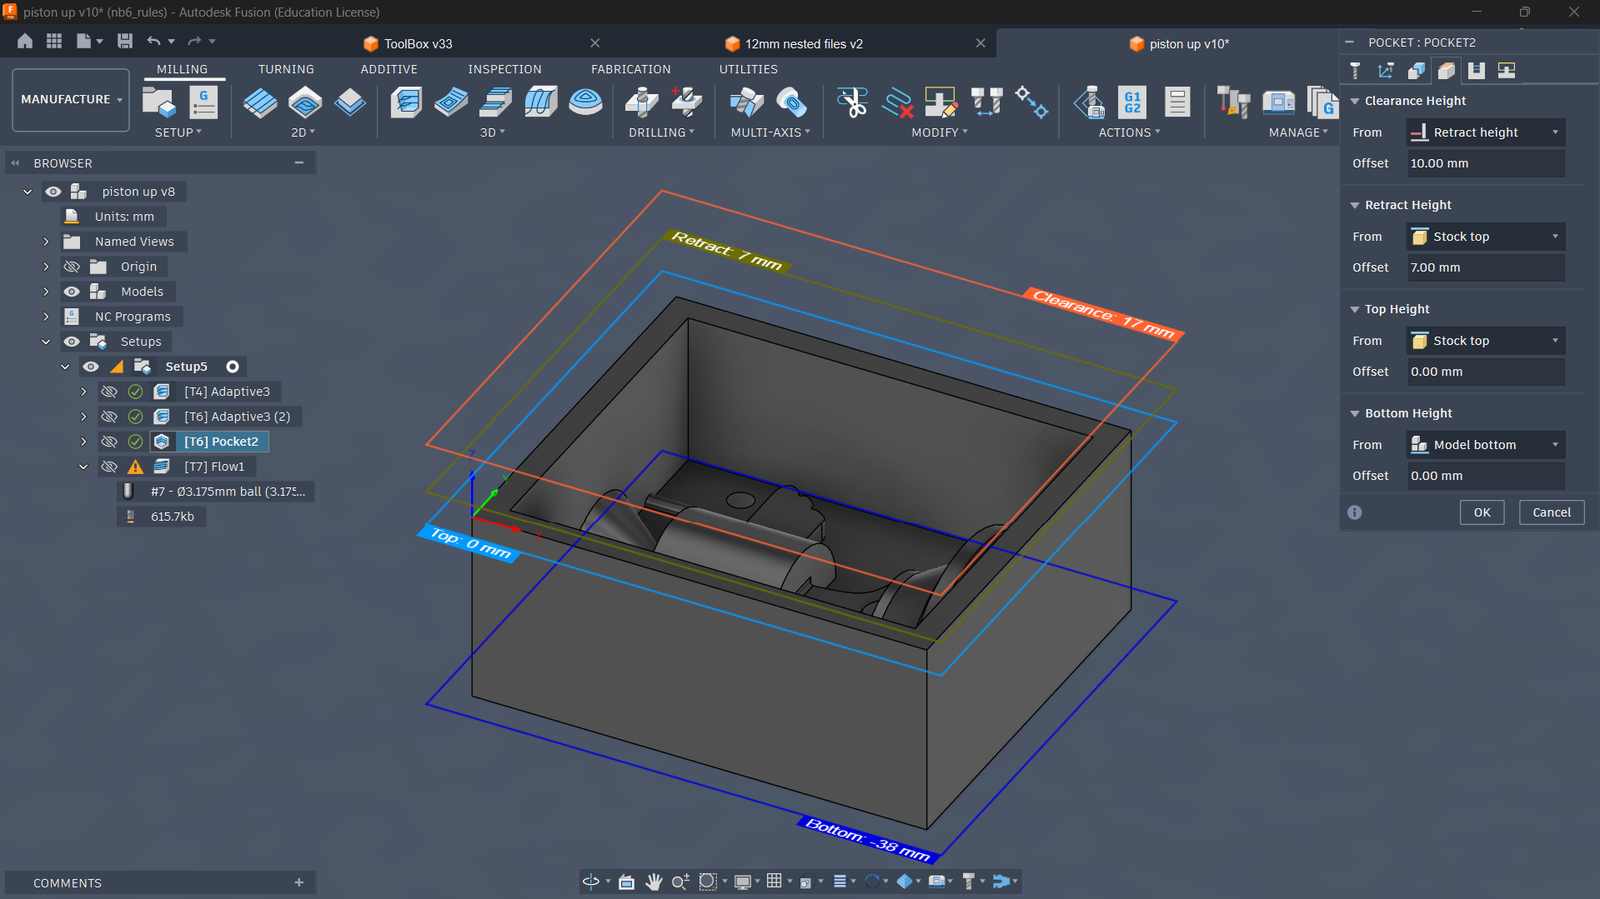This screenshot has height=899, width=1600.
Task: Switch to ToolBox v33 document tab
Action: pyautogui.click(x=418, y=44)
